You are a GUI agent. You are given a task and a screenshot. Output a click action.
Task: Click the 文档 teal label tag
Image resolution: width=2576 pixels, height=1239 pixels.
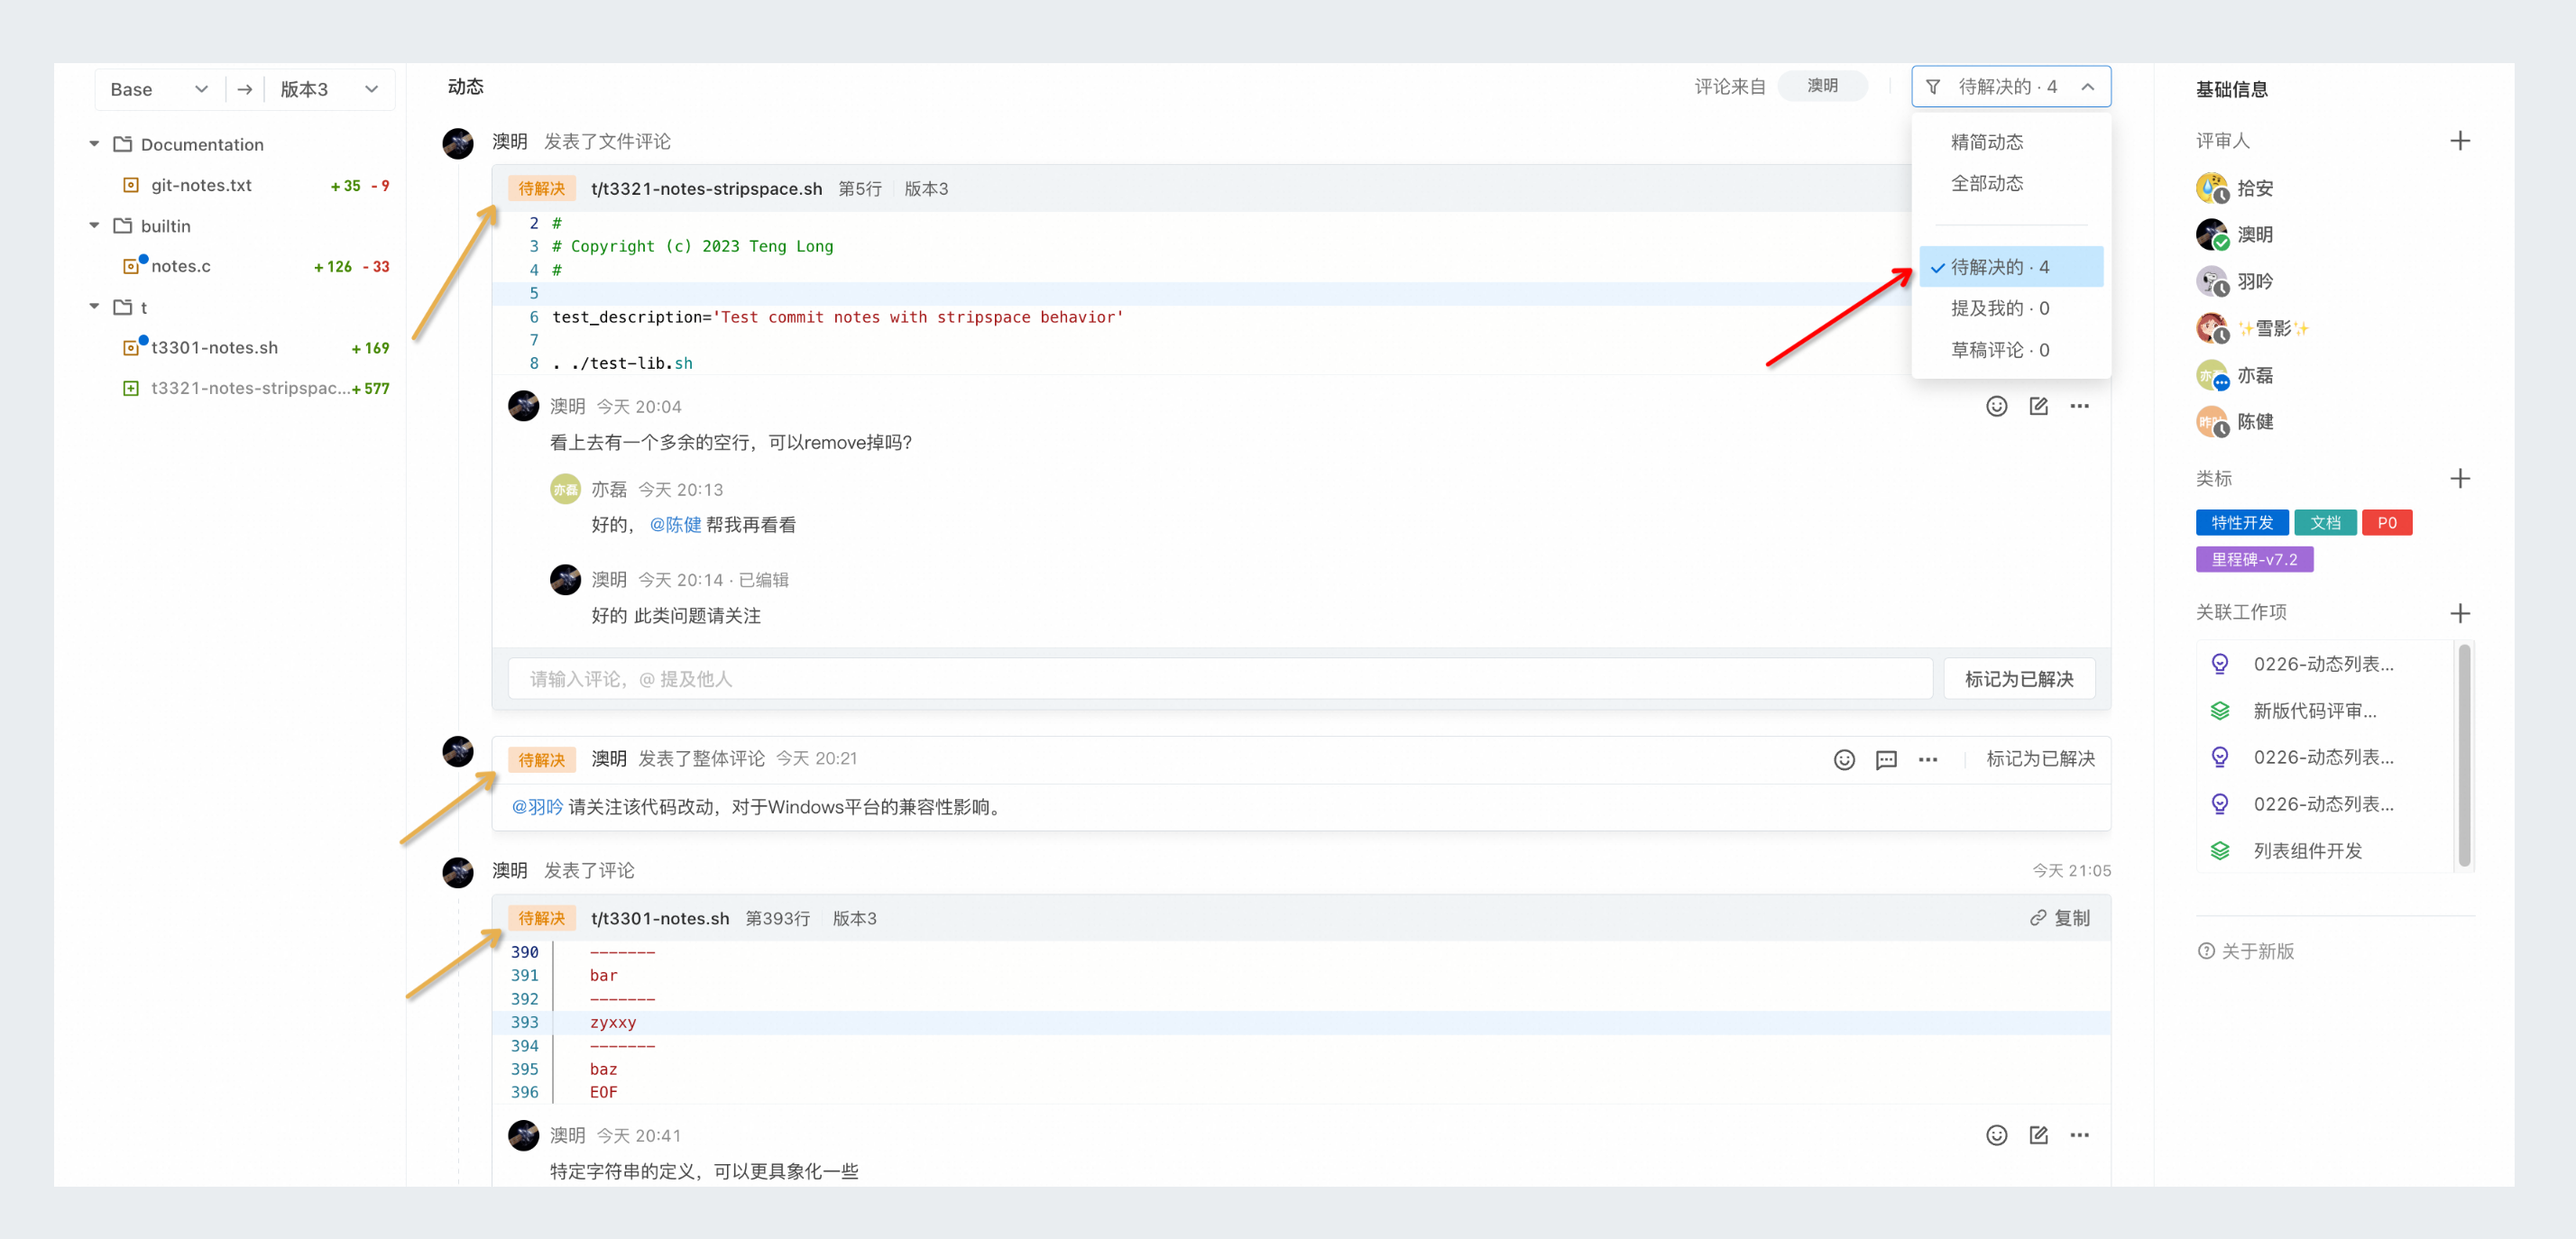2324,523
